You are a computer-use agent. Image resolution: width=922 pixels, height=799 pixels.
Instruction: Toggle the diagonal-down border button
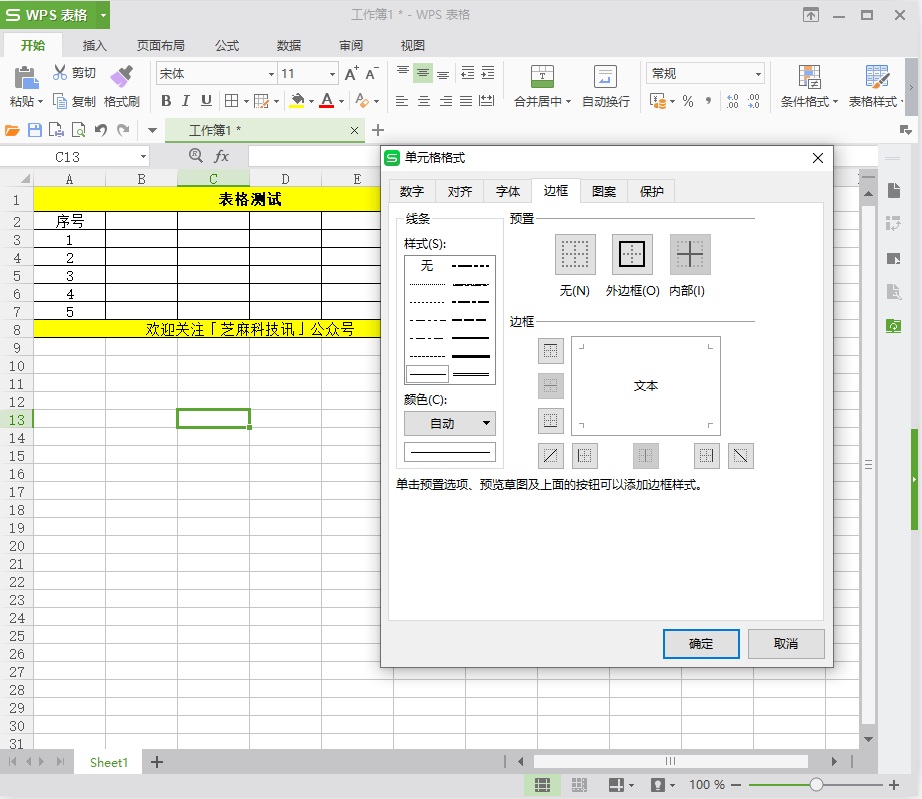740,456
